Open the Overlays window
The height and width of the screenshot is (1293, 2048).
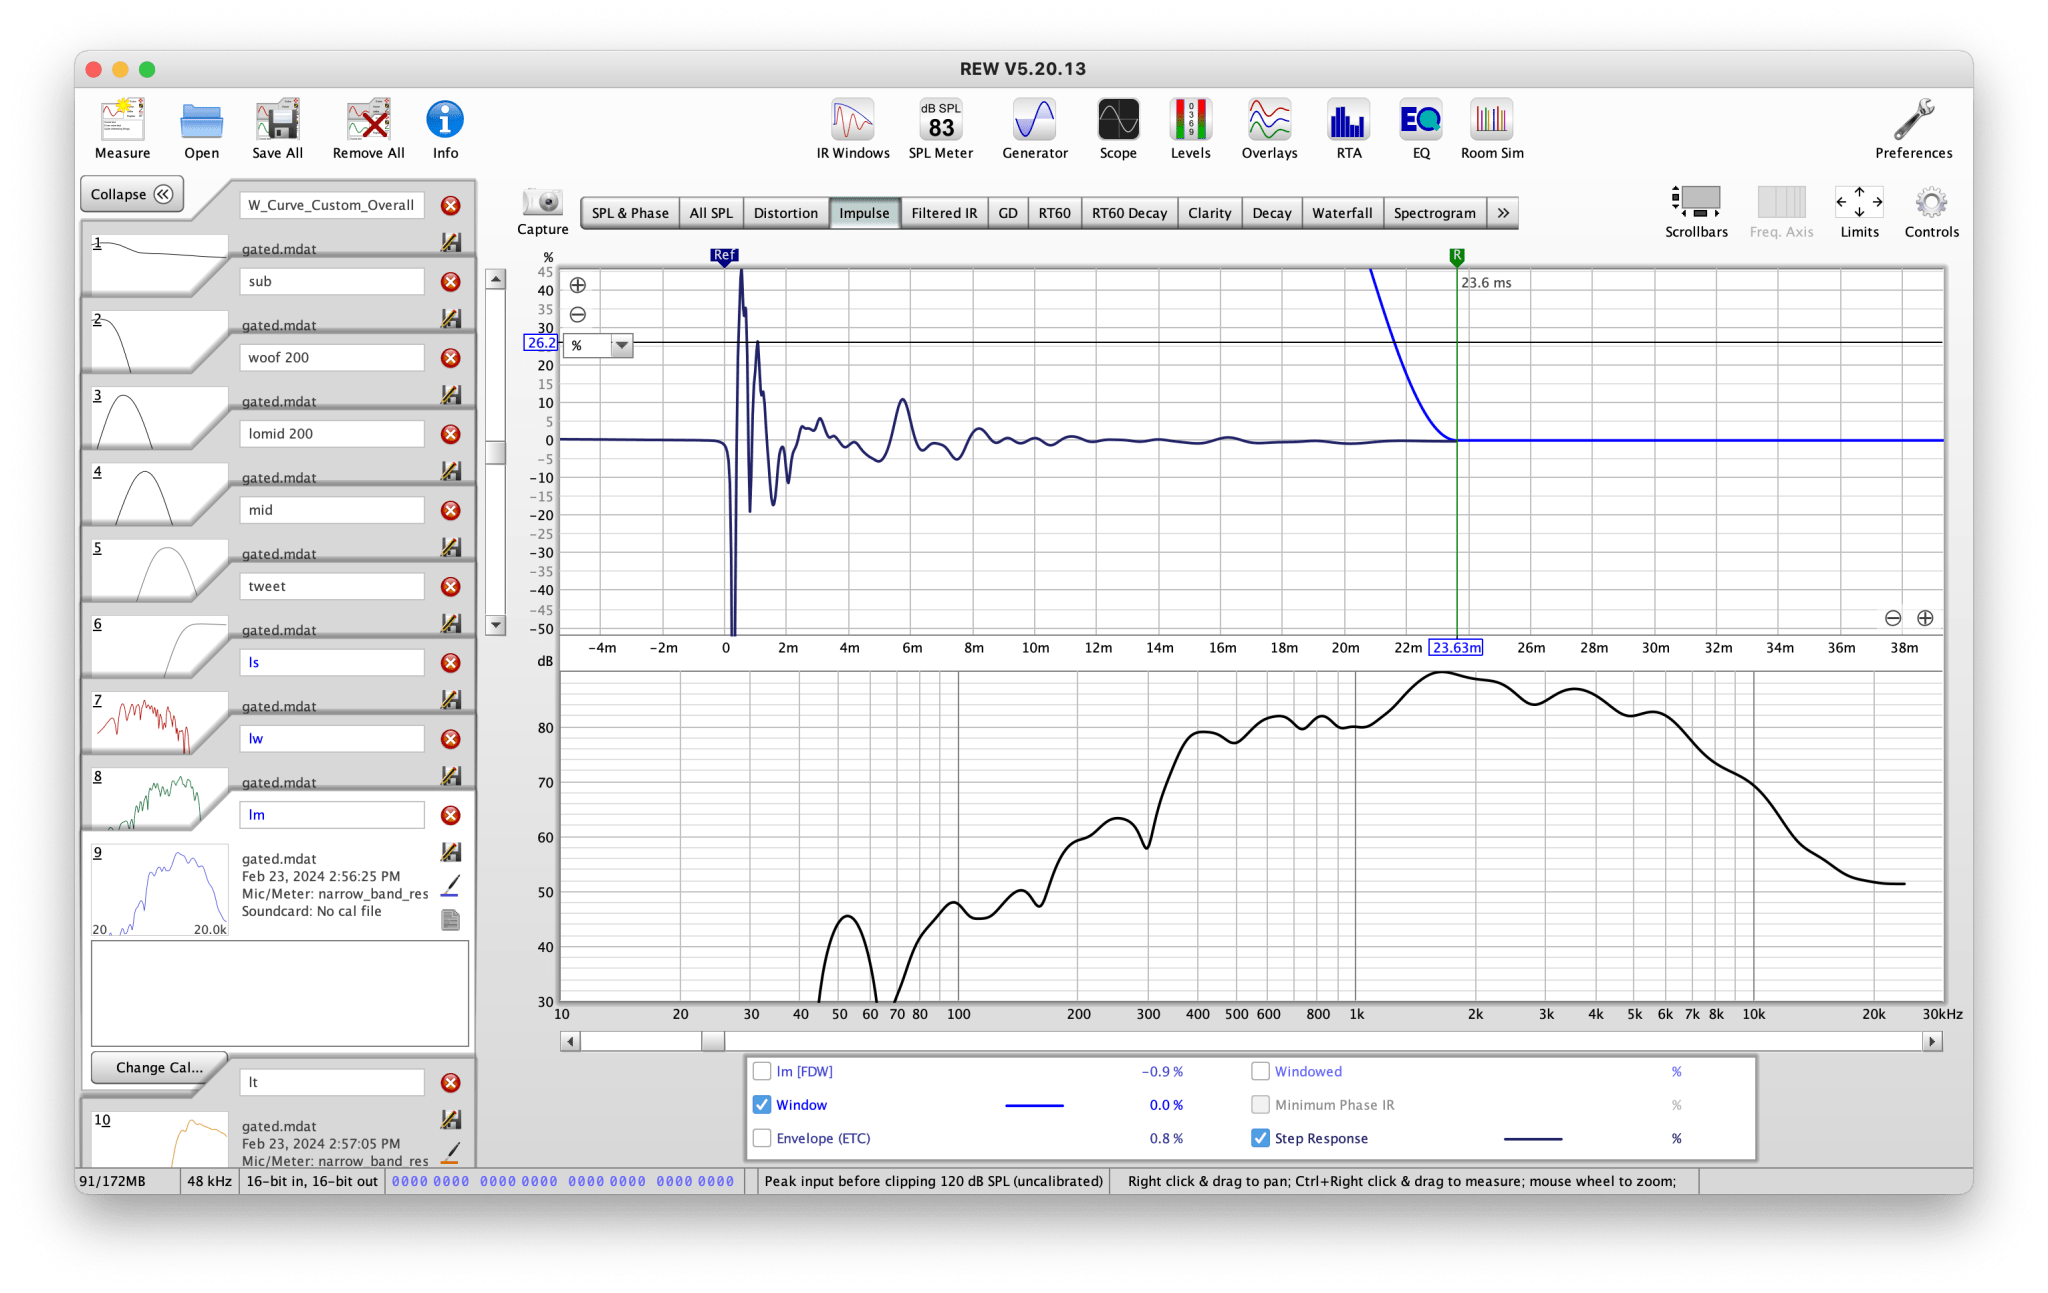(1269, 128)
